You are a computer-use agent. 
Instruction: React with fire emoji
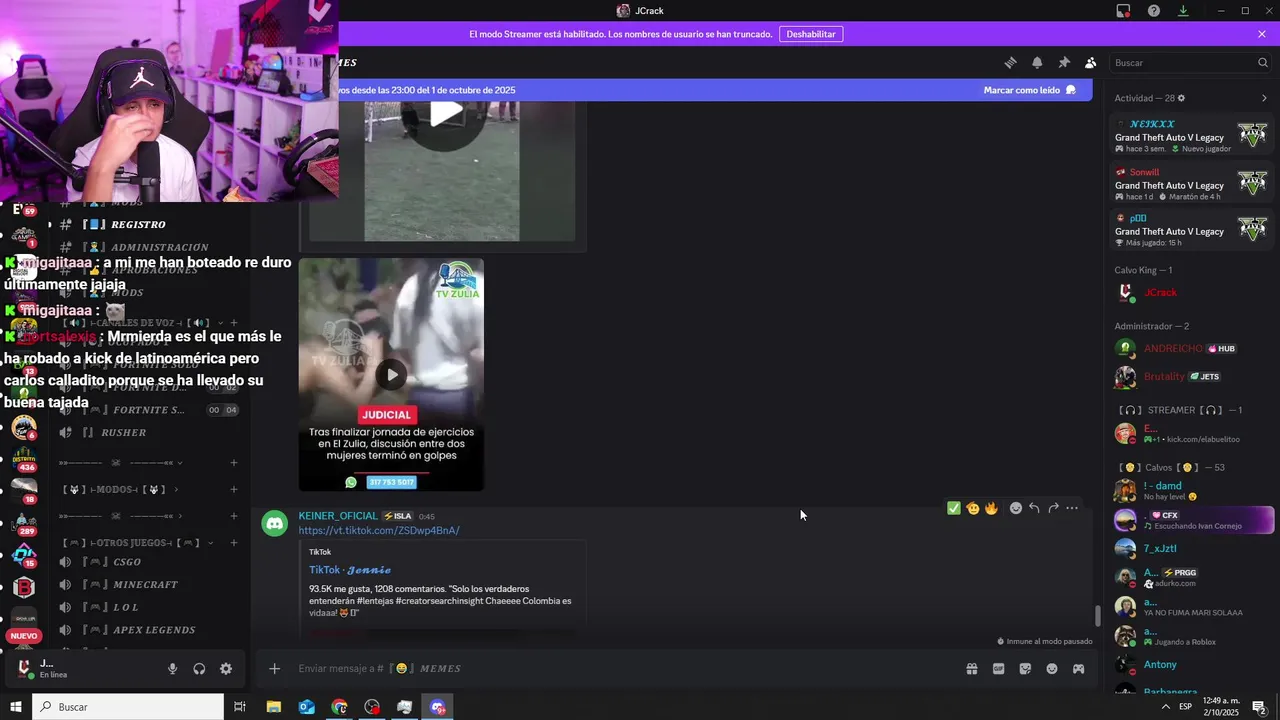991,508
